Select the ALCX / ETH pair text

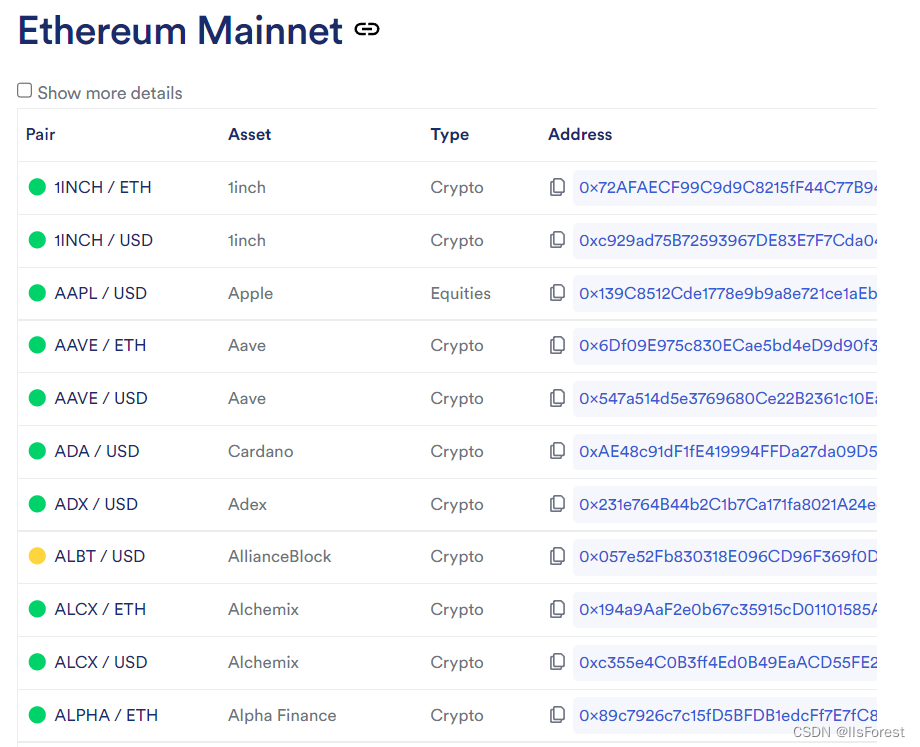pyautogui.click(x=100, y=609)
